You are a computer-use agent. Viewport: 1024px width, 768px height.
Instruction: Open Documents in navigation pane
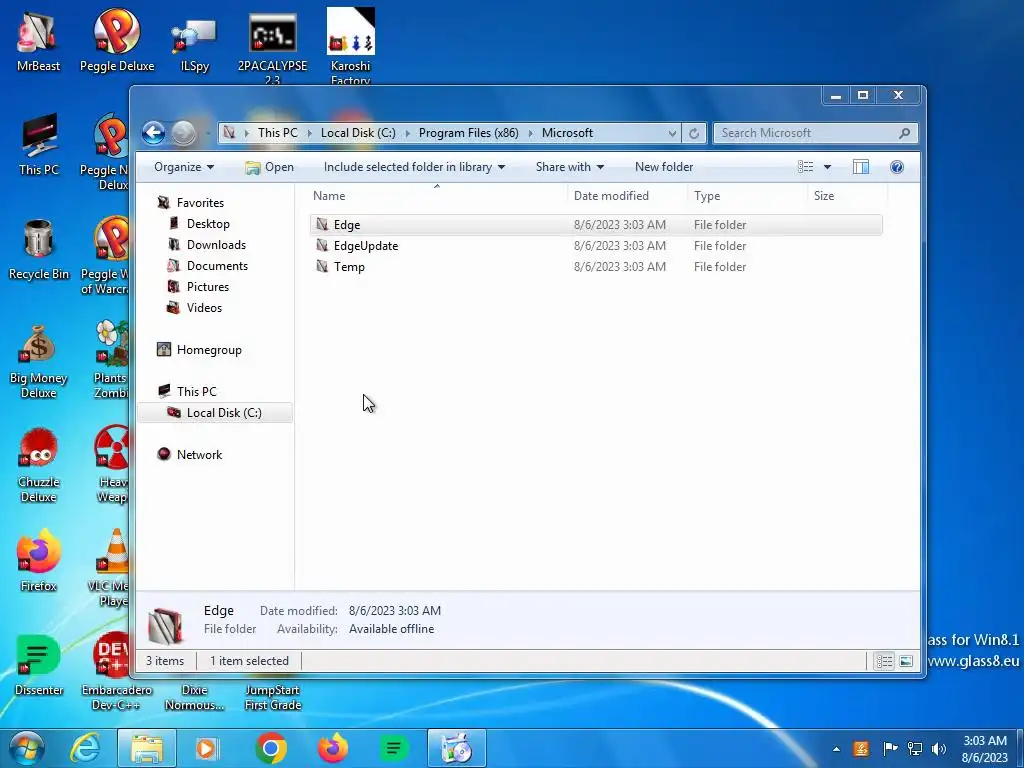coord(208,266)
